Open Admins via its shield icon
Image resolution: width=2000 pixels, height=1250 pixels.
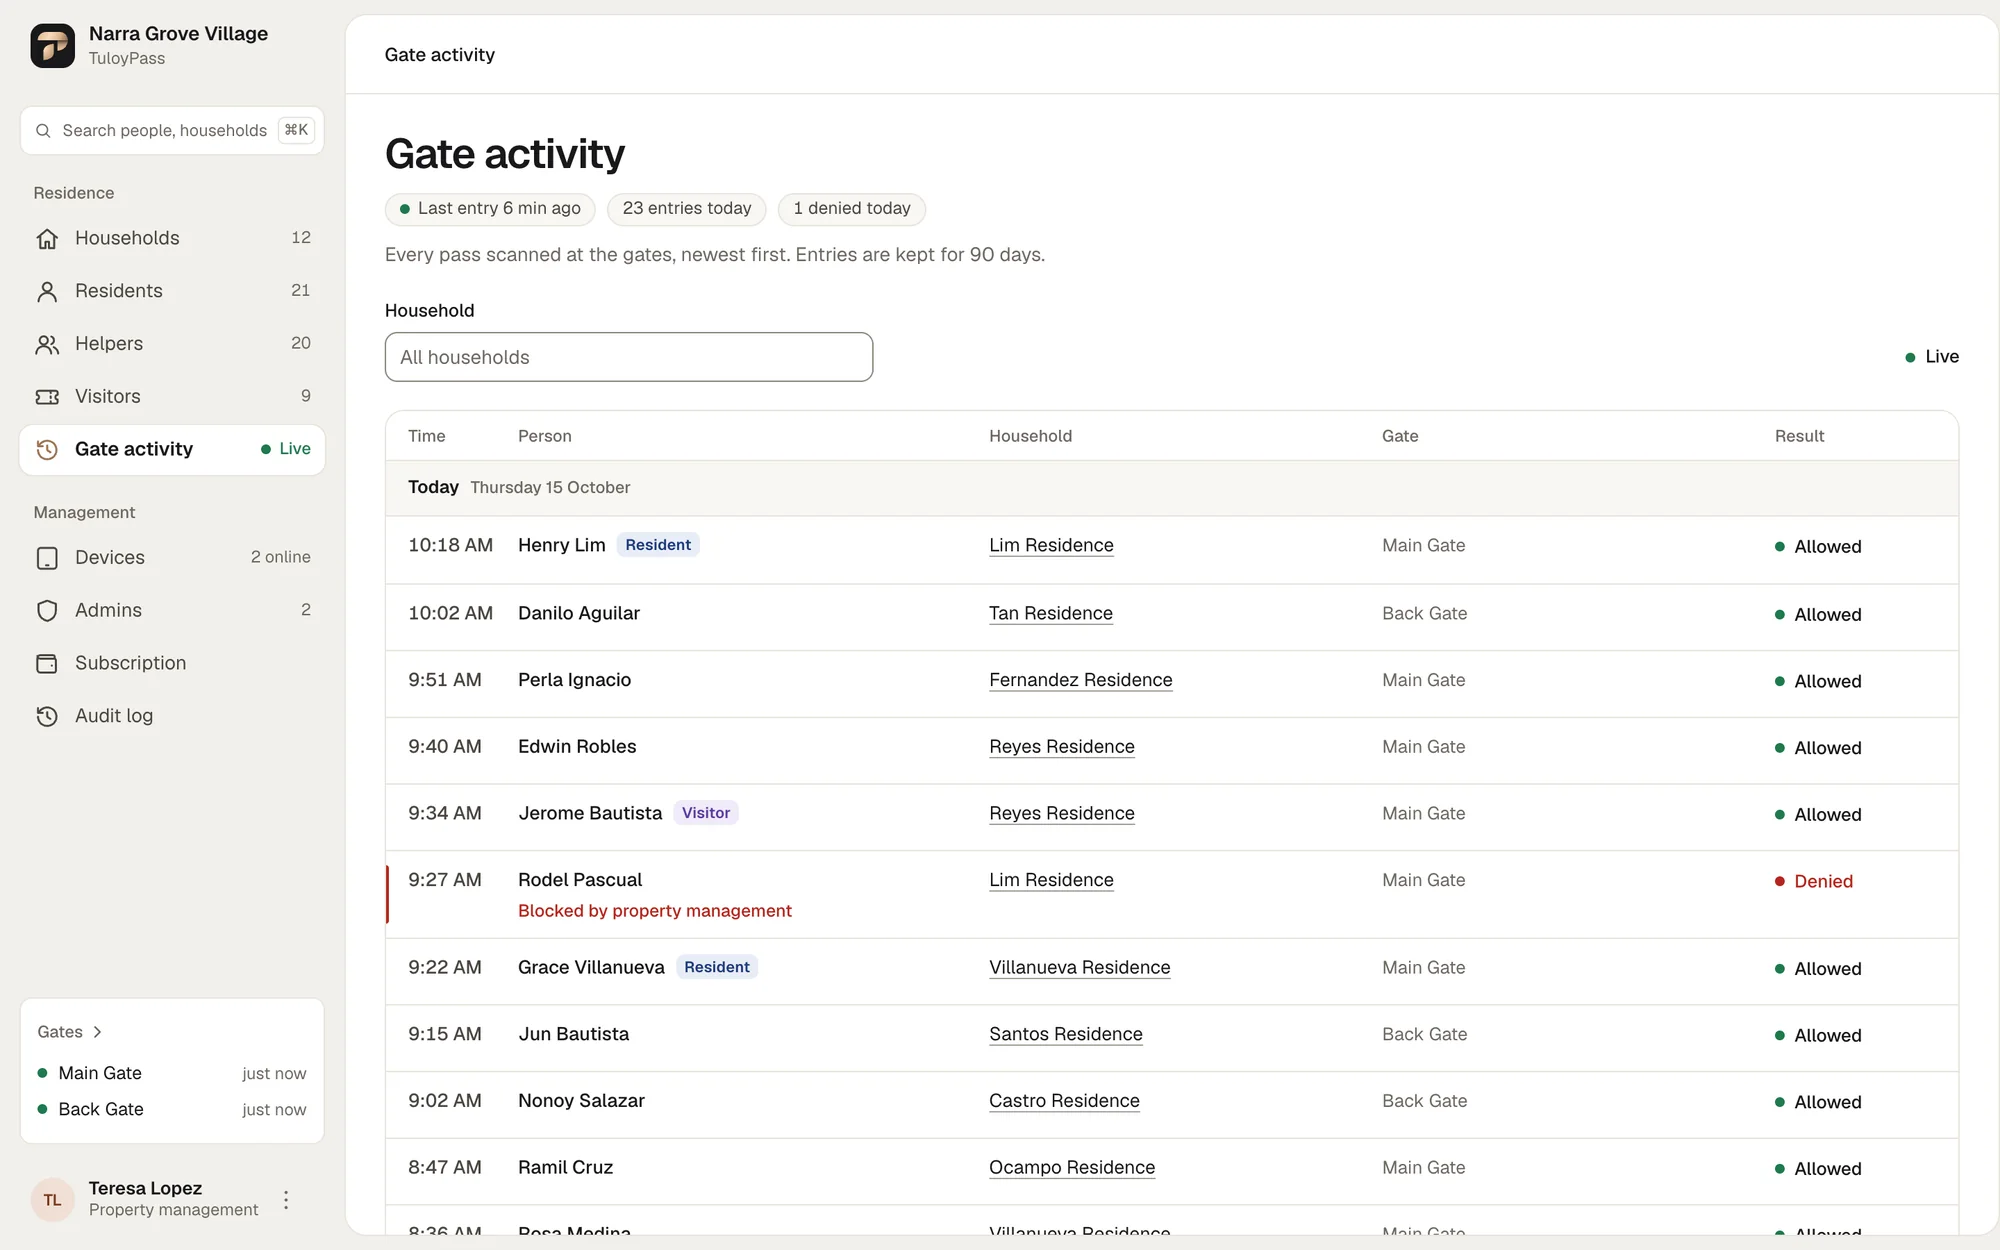[47, 611]
